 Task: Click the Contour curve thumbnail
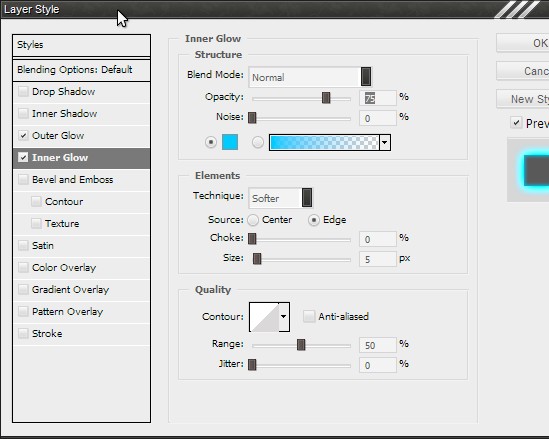(x=264, y=317)
